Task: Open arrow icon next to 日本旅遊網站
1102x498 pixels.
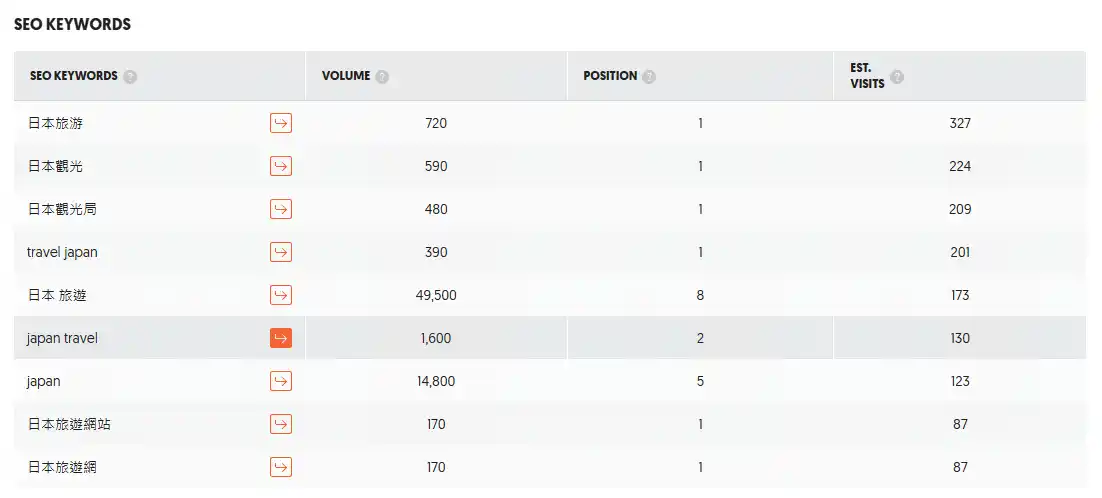Action: tap(281, 424)
